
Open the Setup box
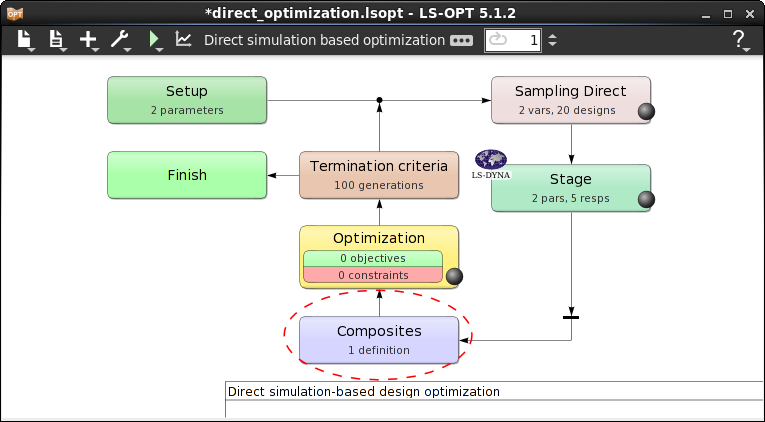click(187, 100)
